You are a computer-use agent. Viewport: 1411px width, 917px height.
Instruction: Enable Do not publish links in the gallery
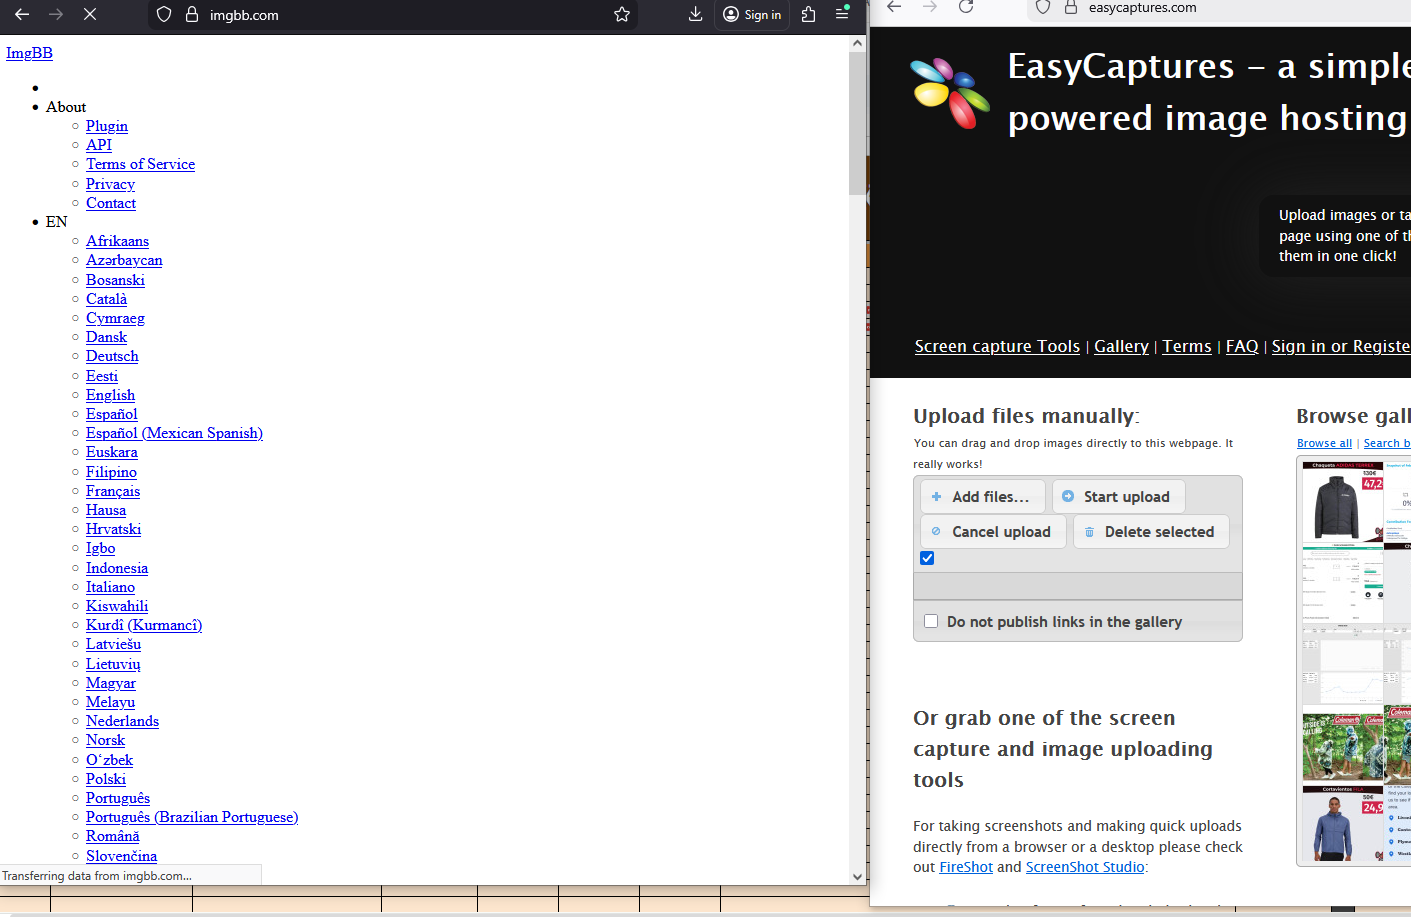pos(931,621)
